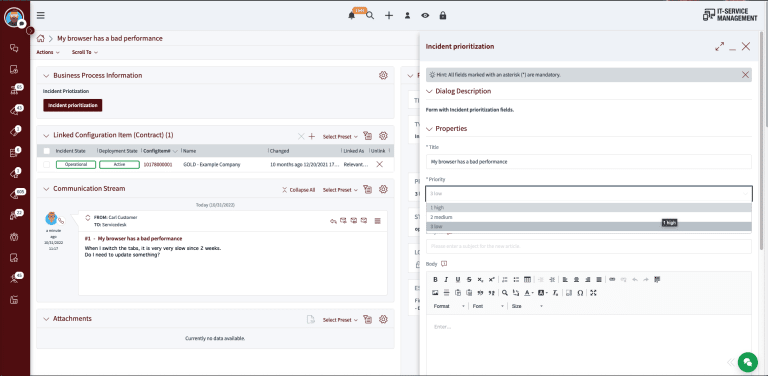Collapse the Dialog Description section
The height and width of the screenshot is (376, 768).
430,91
